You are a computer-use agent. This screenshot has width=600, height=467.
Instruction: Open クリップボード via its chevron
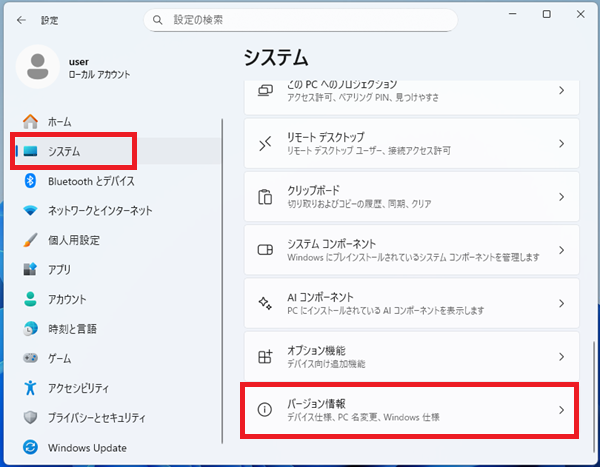[x=561, y=197]
